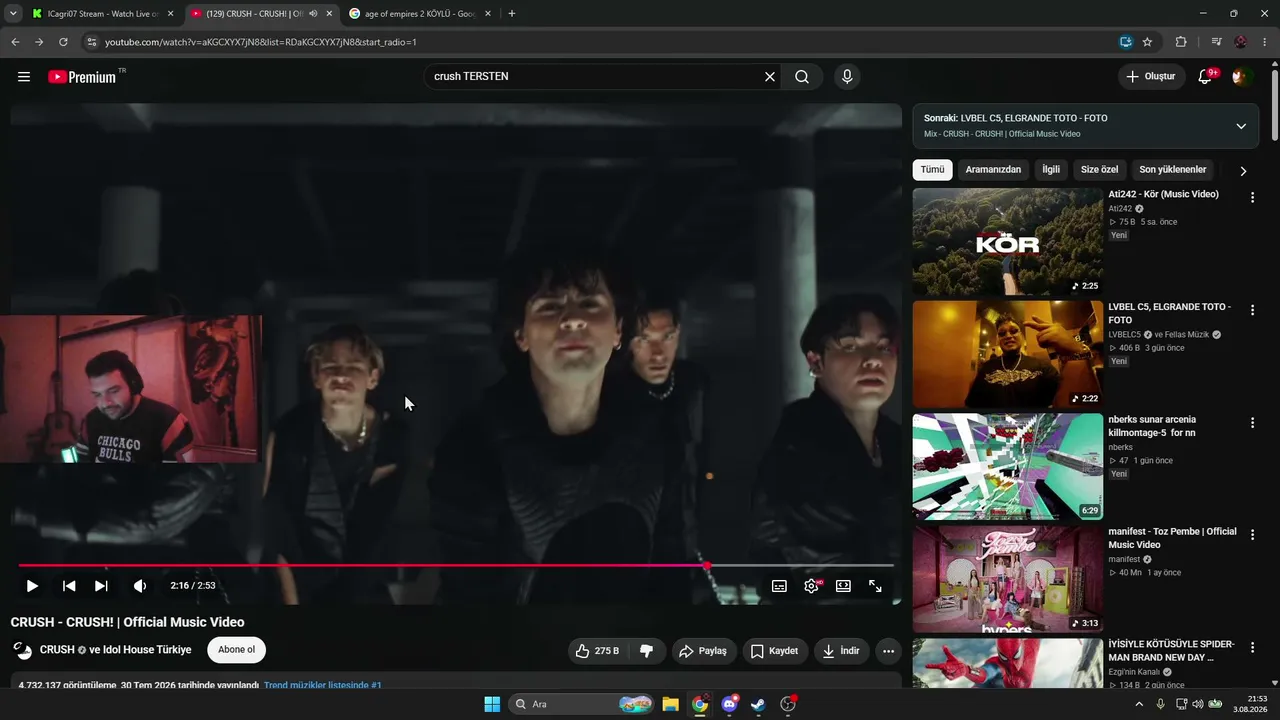The width and height of the screenshot is (1280, 720).
Task: Toggle theater mode view
Action: tap(843, 586)
